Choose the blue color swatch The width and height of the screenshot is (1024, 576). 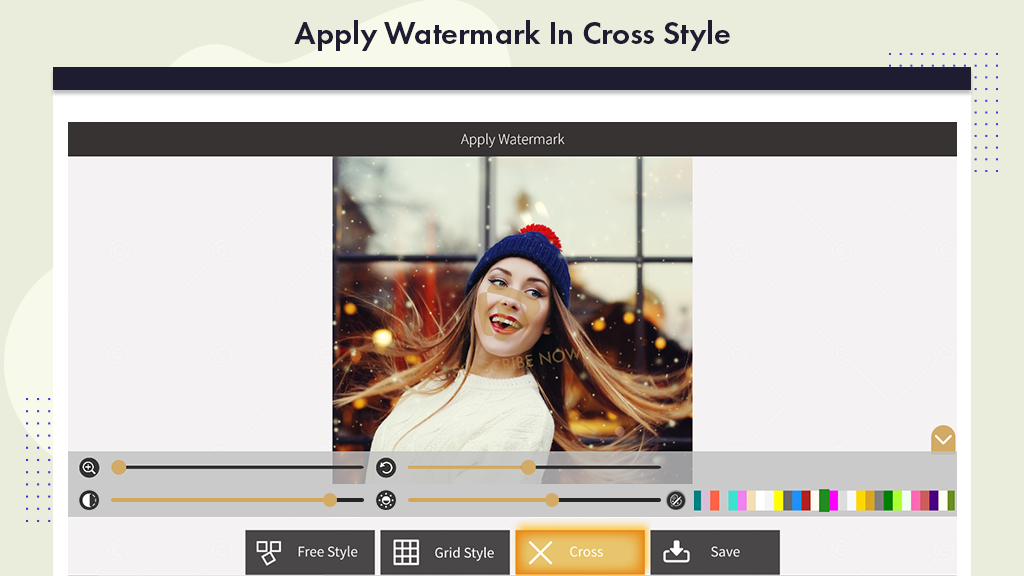point(797,500)
